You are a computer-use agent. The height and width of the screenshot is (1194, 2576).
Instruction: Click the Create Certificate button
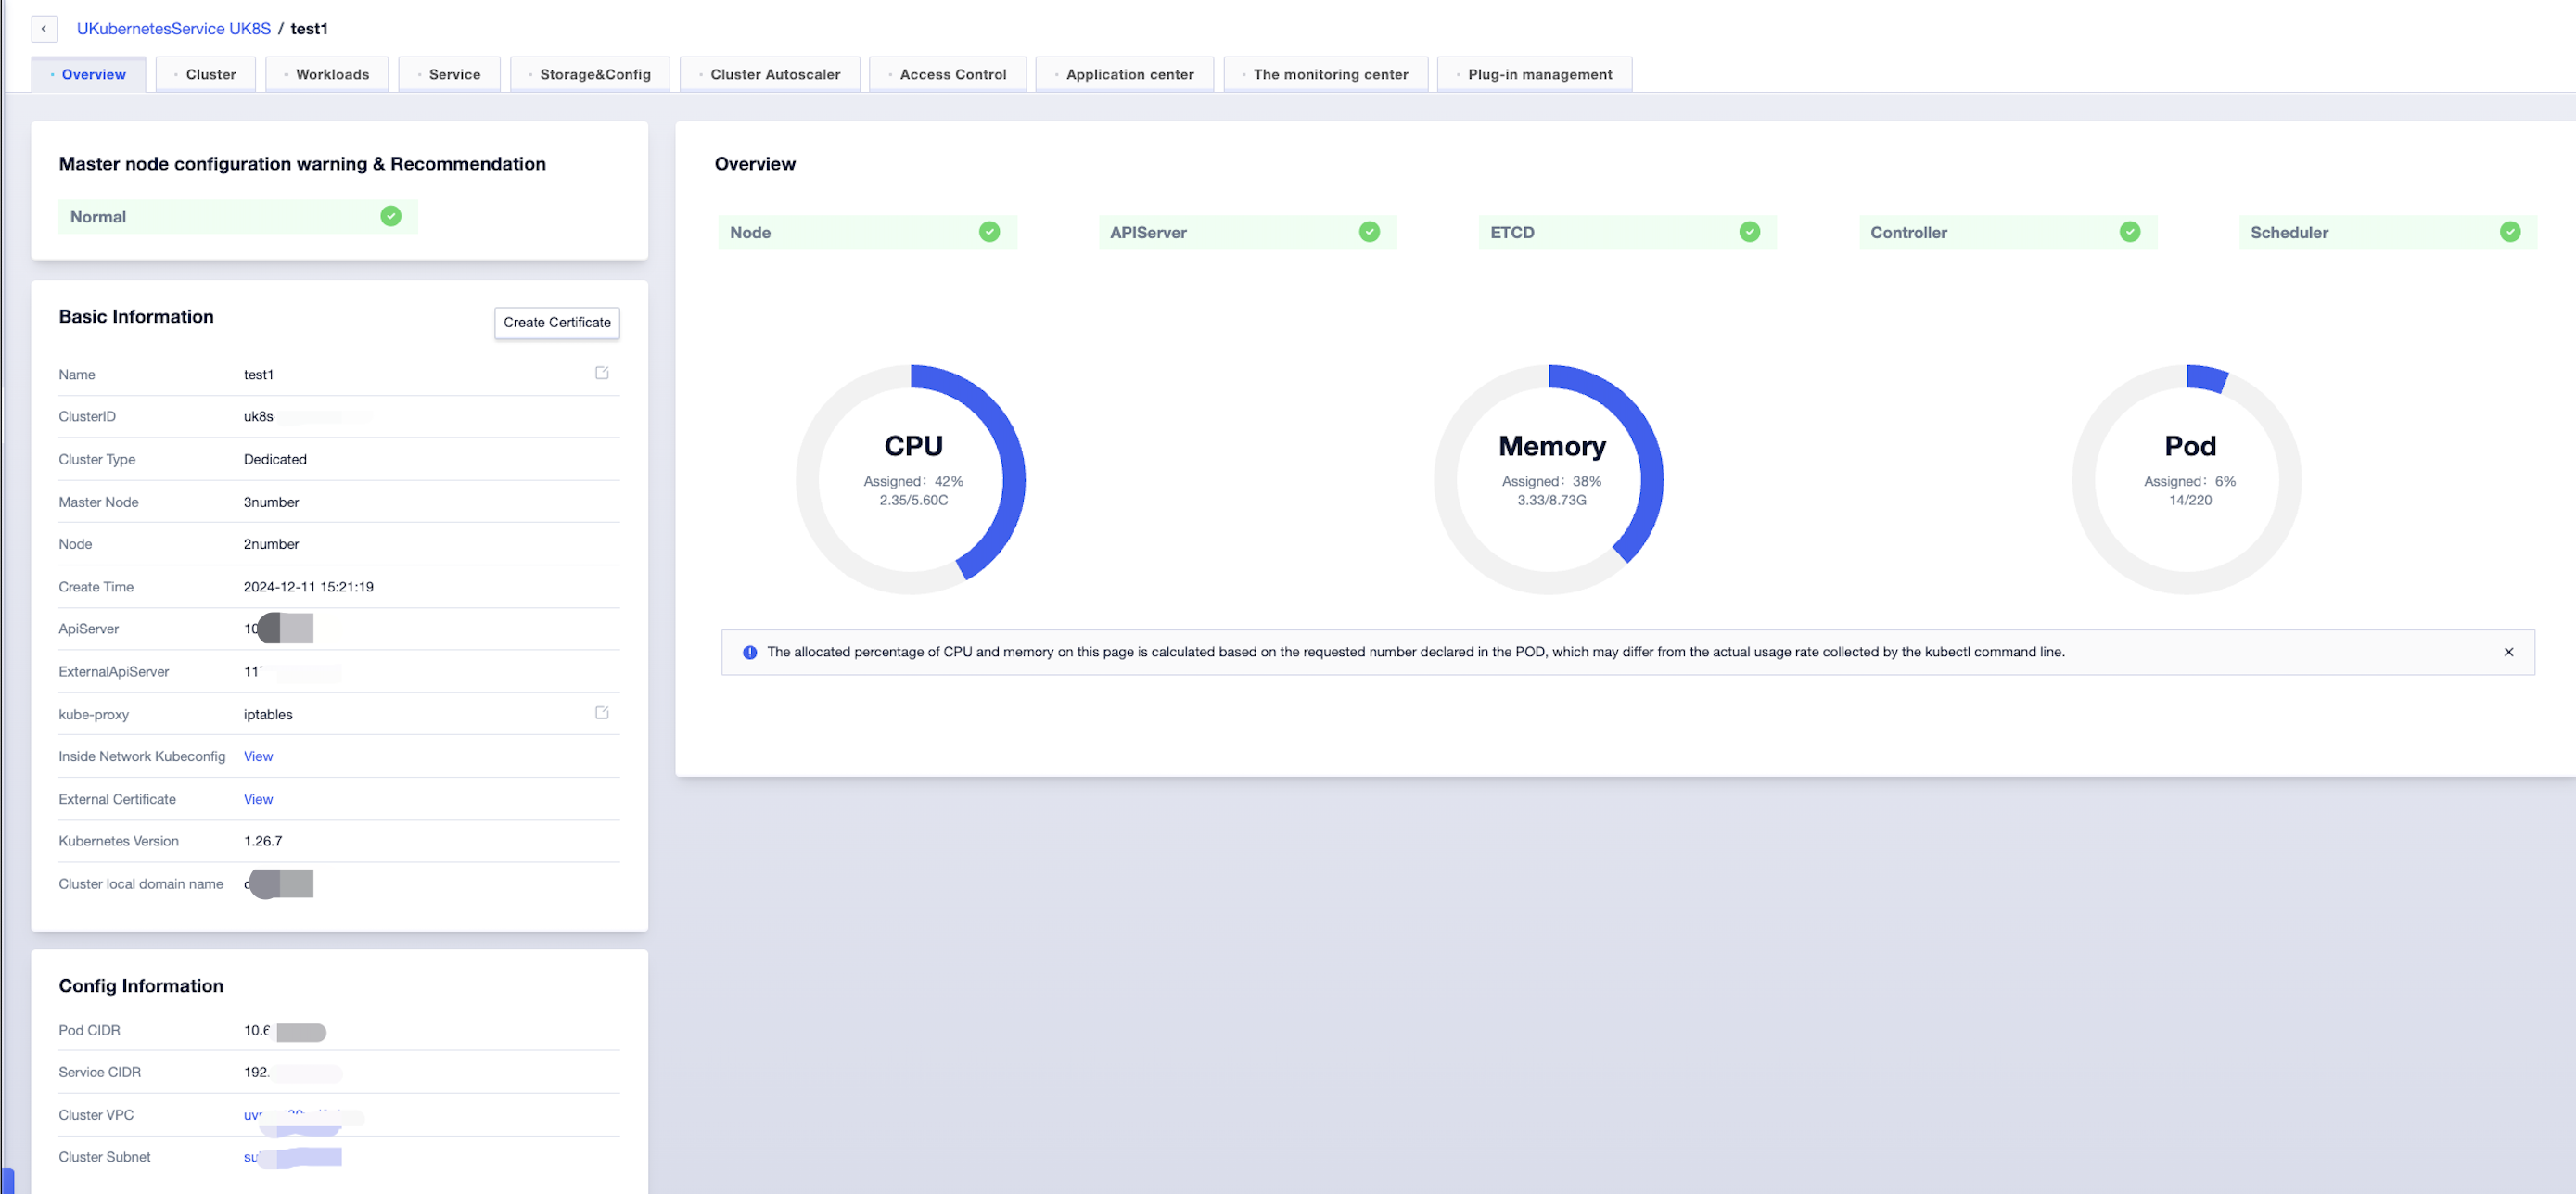[557, 322]
